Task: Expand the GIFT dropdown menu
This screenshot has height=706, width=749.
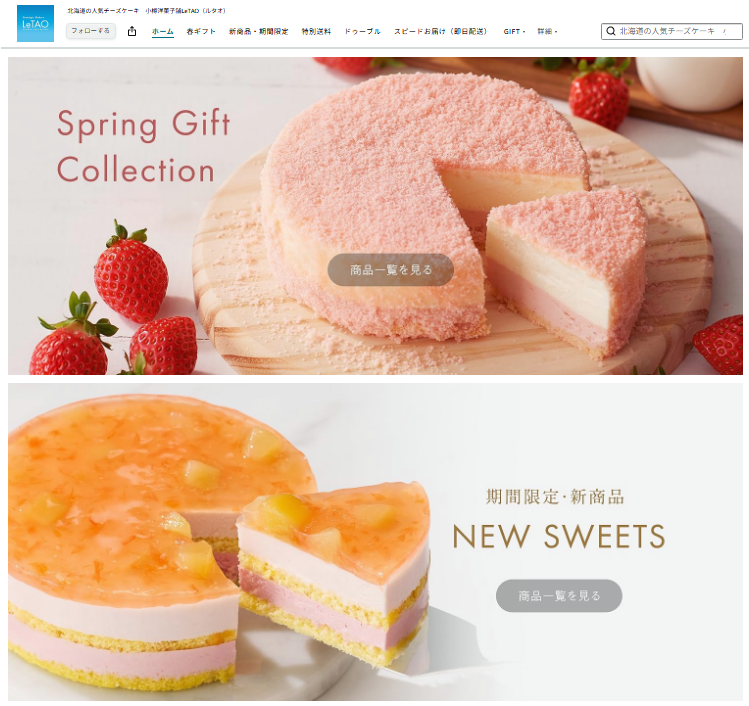Action: (514, 32)
